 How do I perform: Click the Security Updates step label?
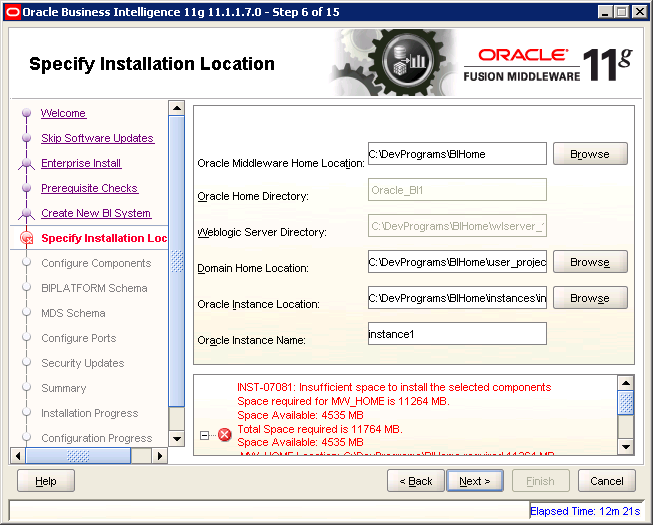(x=83, y=363)
